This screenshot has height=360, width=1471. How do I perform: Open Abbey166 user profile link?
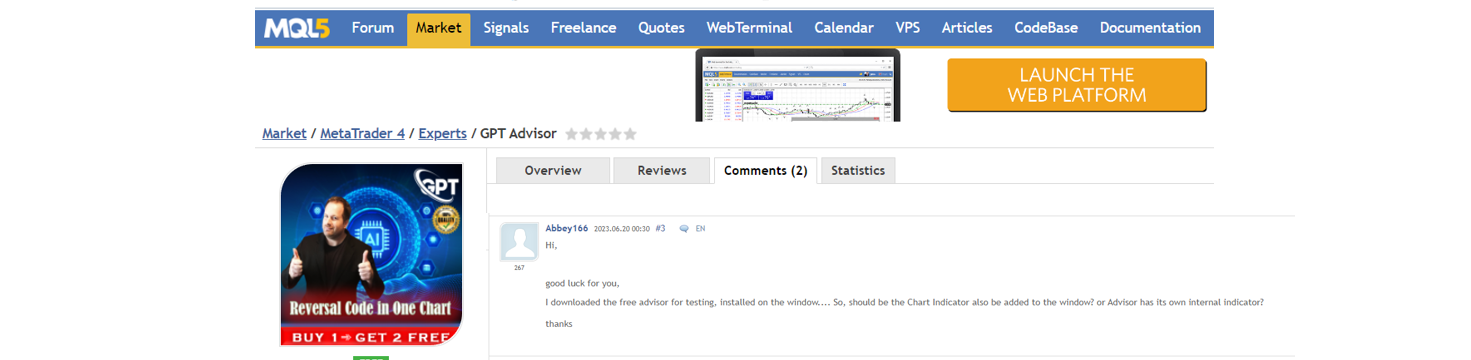click(x=567, y=228)
